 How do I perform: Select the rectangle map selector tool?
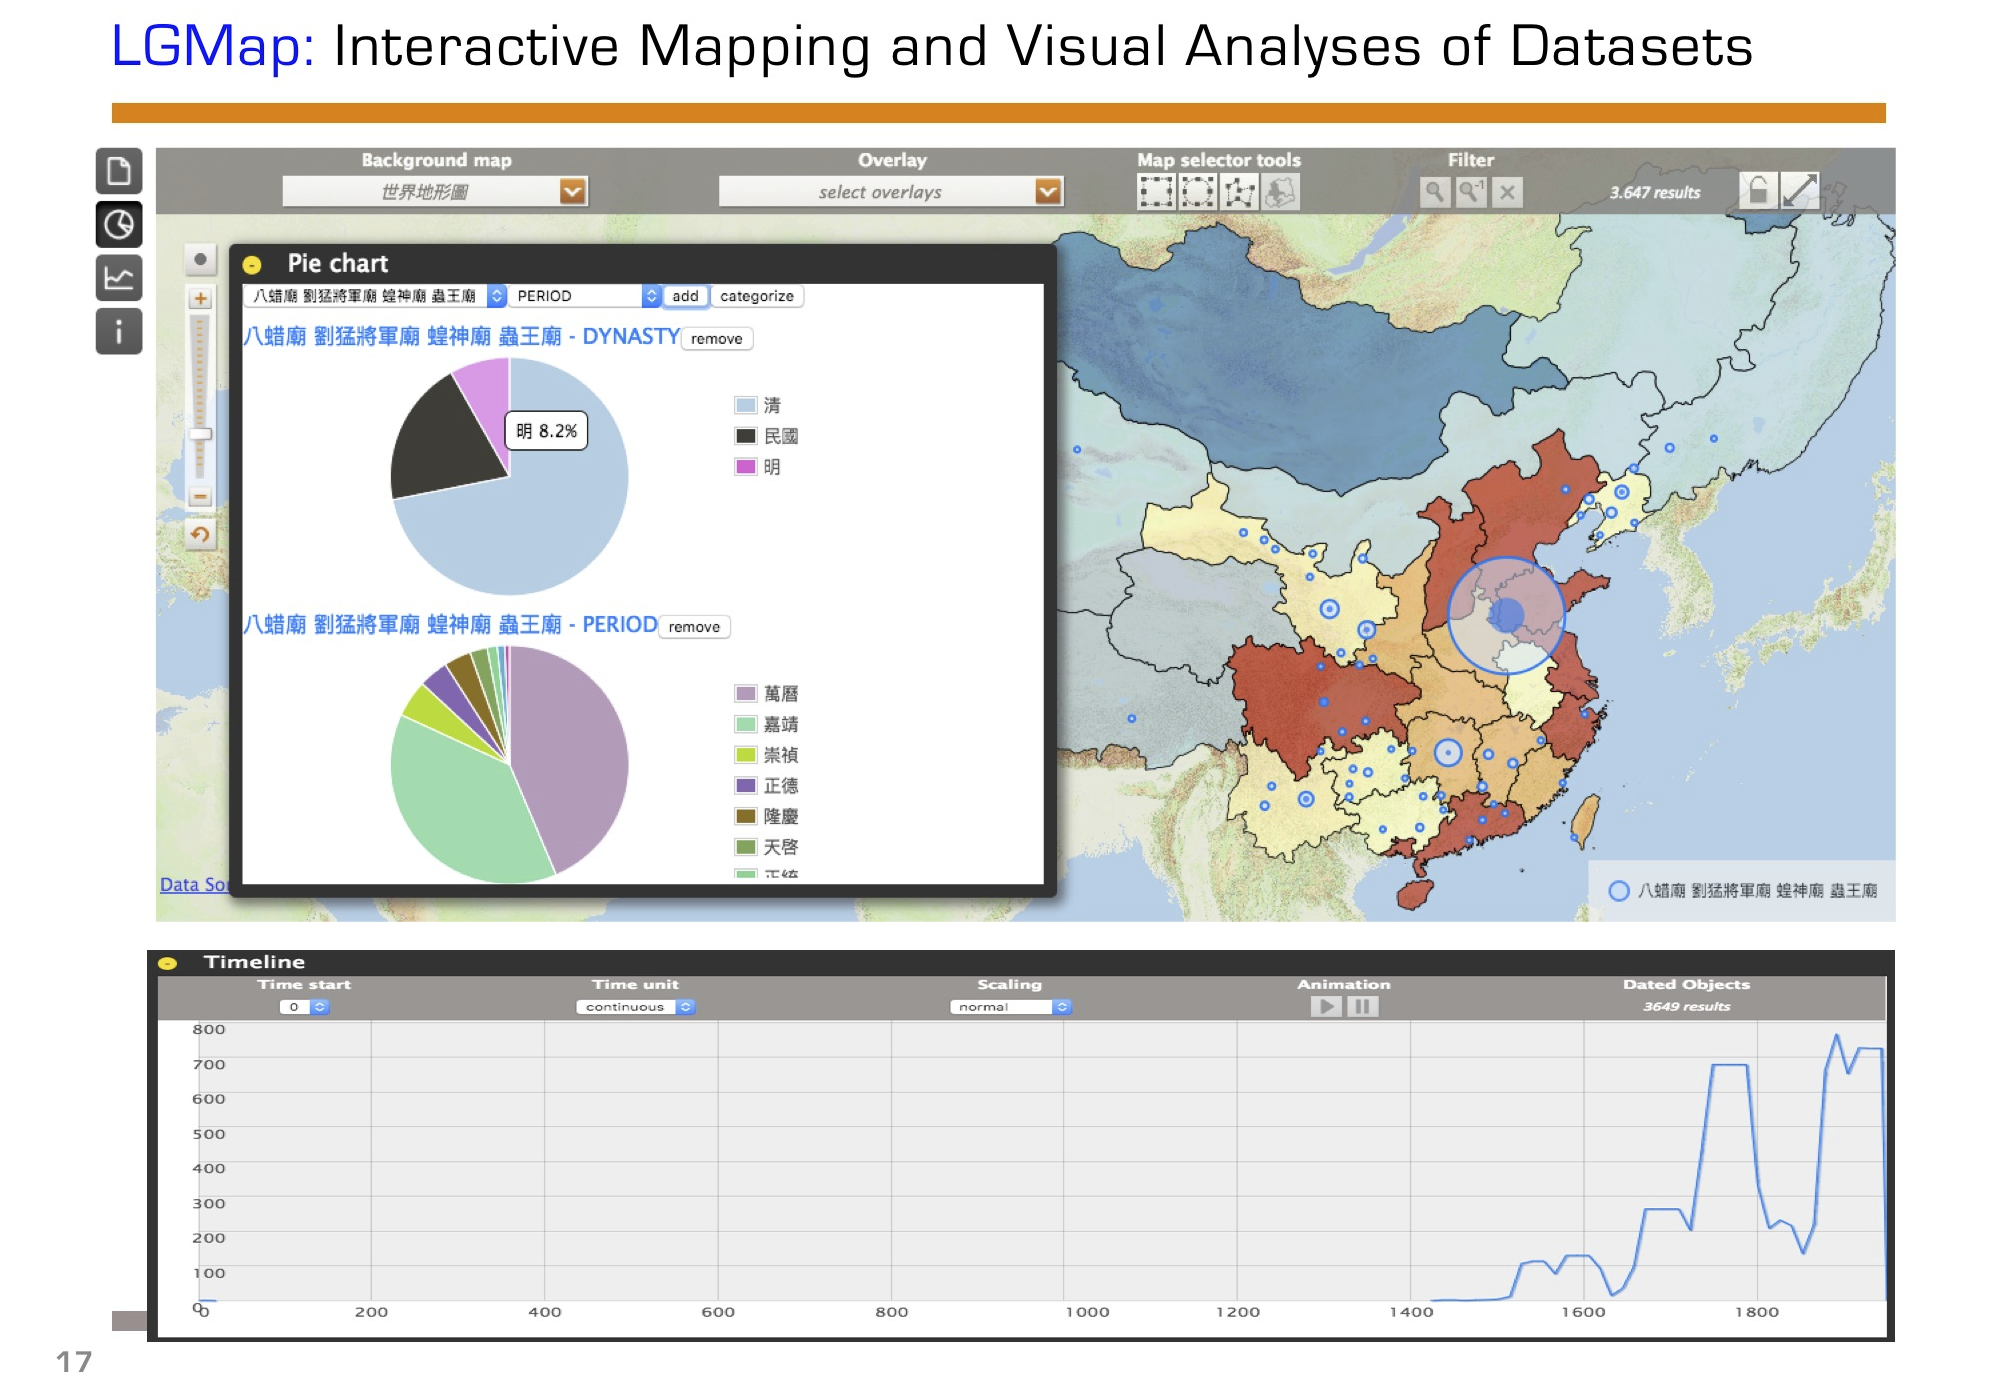1156,192
